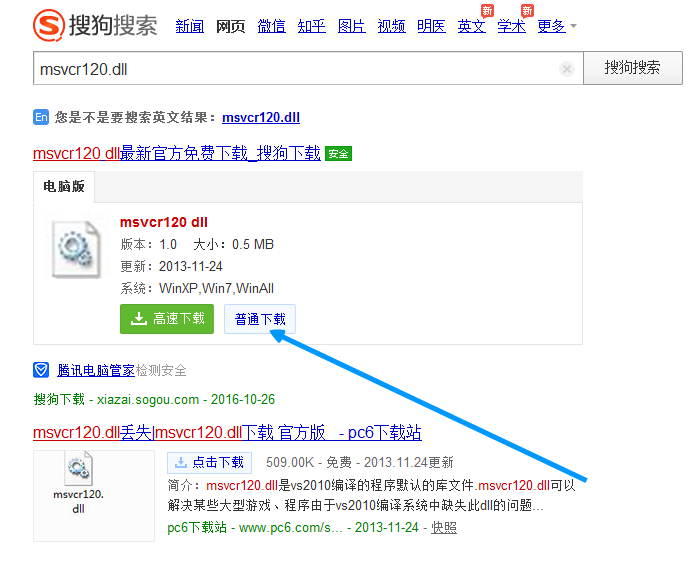Open the pc6下载站 msvcr120.dll result title

[x=227, y=432]
